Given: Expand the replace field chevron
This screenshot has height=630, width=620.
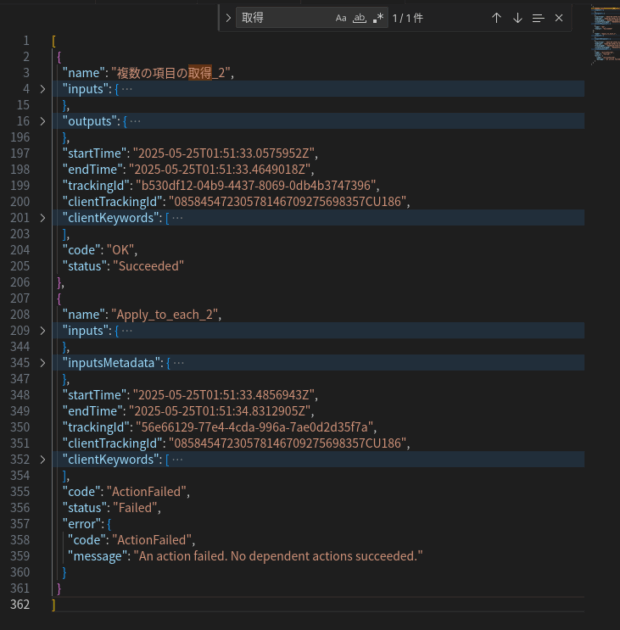Looking at the screenshot, I should coord(228,18).
